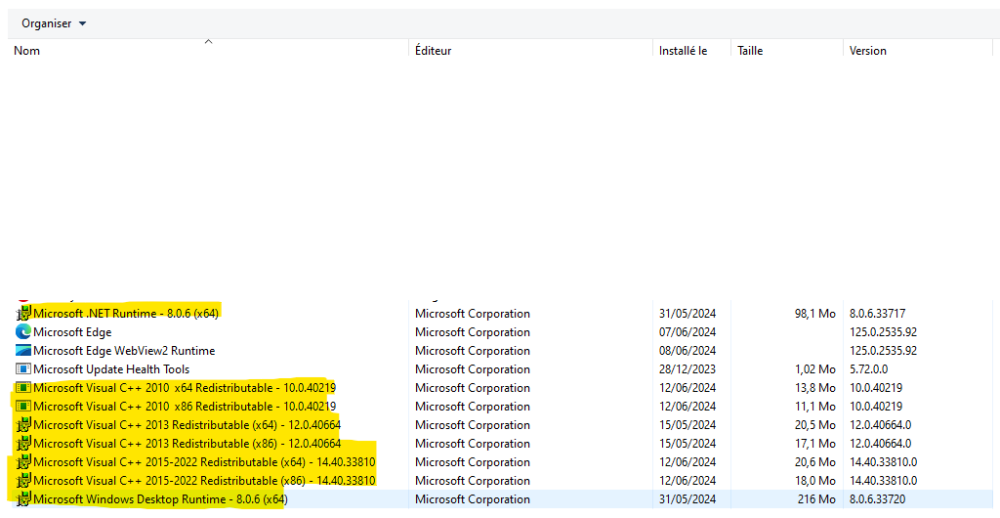Open the Organiser dropdown menu
The height and width of the screenshot is (518, 1000).
point(54,23)
